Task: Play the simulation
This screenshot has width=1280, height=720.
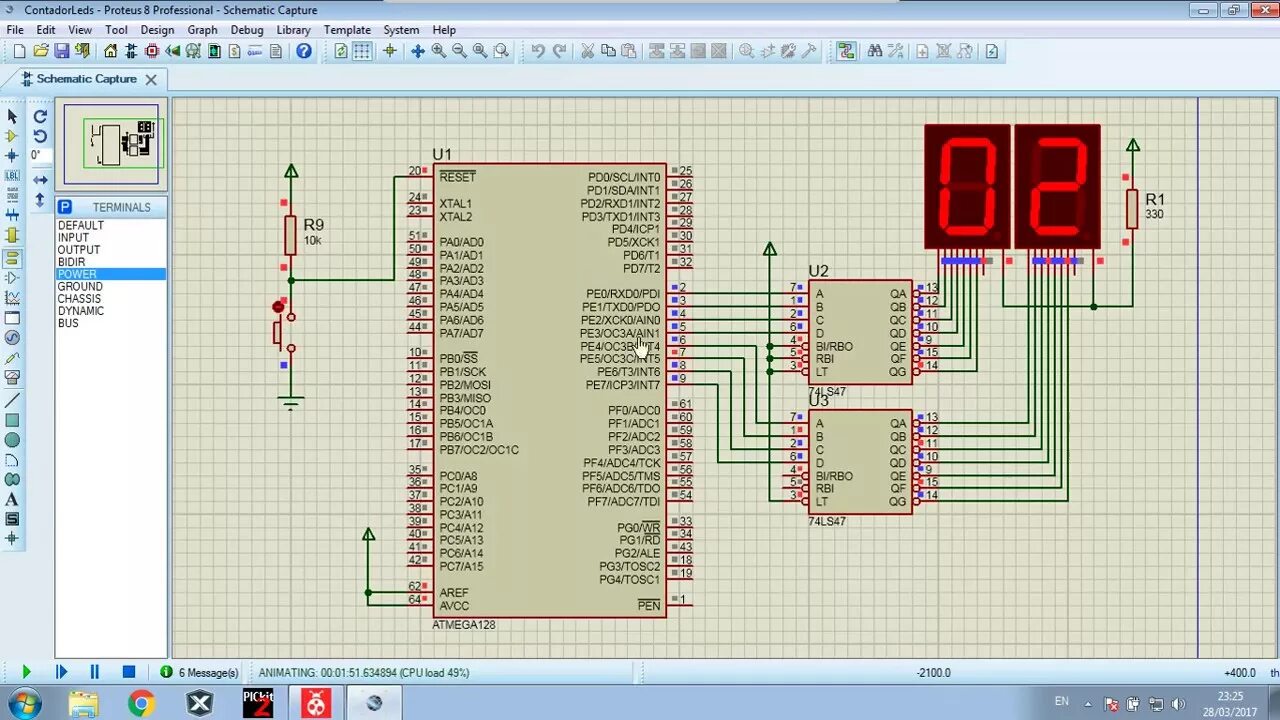Action: 27,673
